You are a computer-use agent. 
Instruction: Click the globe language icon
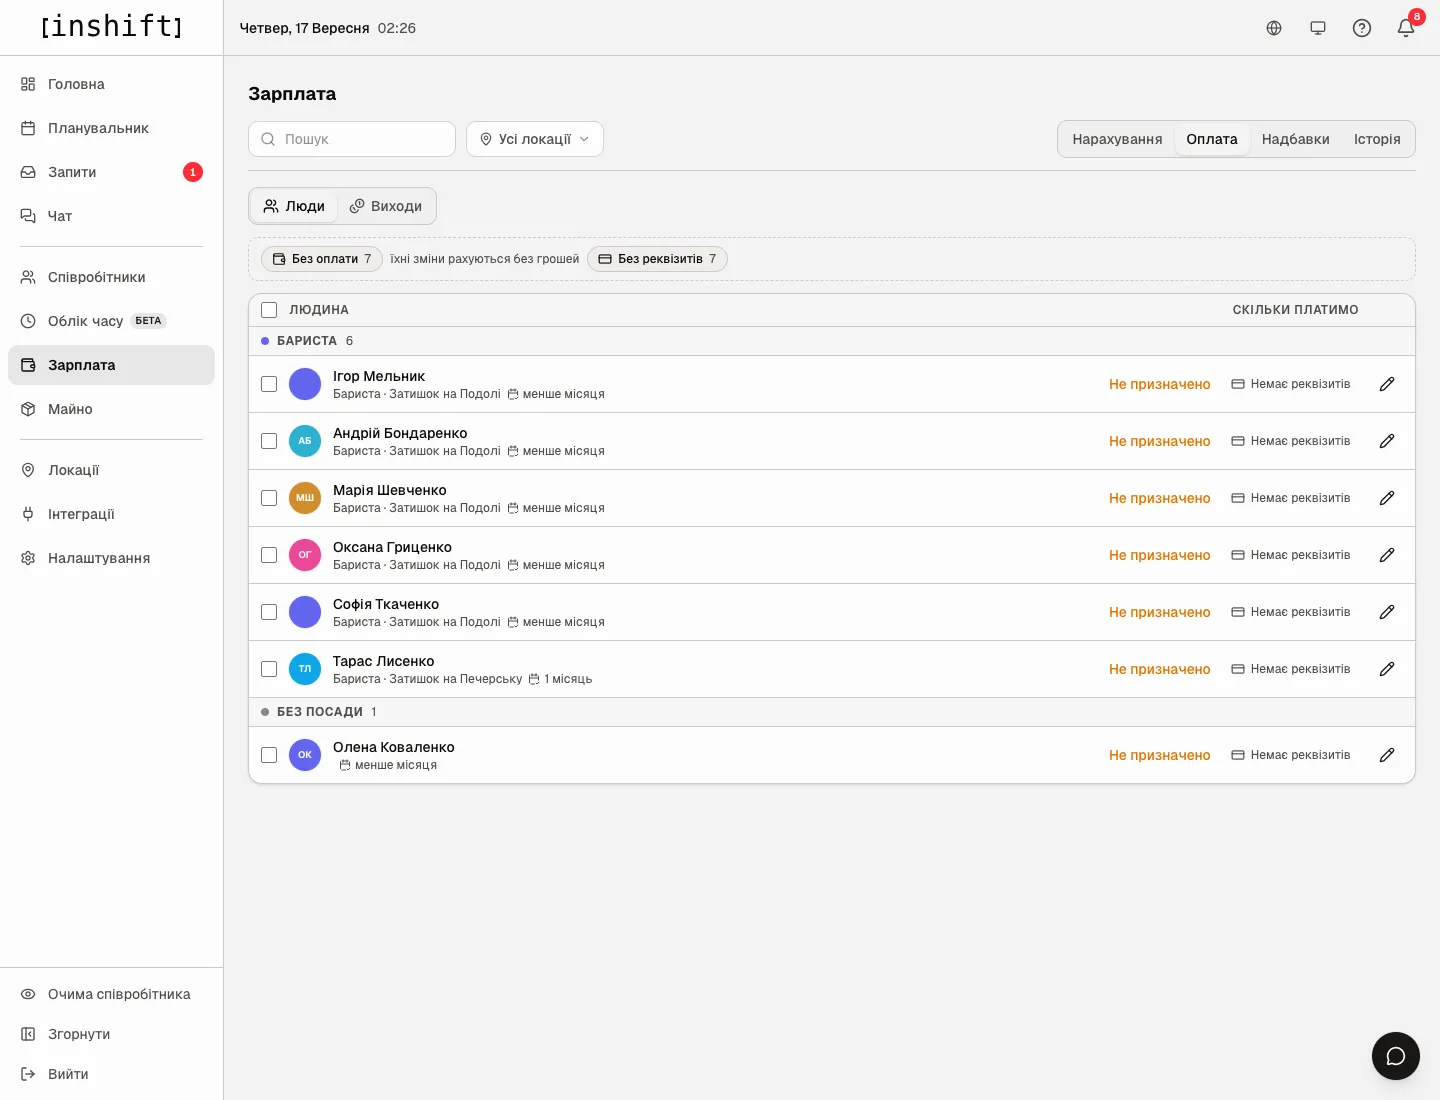click(x=1274, y=28)
